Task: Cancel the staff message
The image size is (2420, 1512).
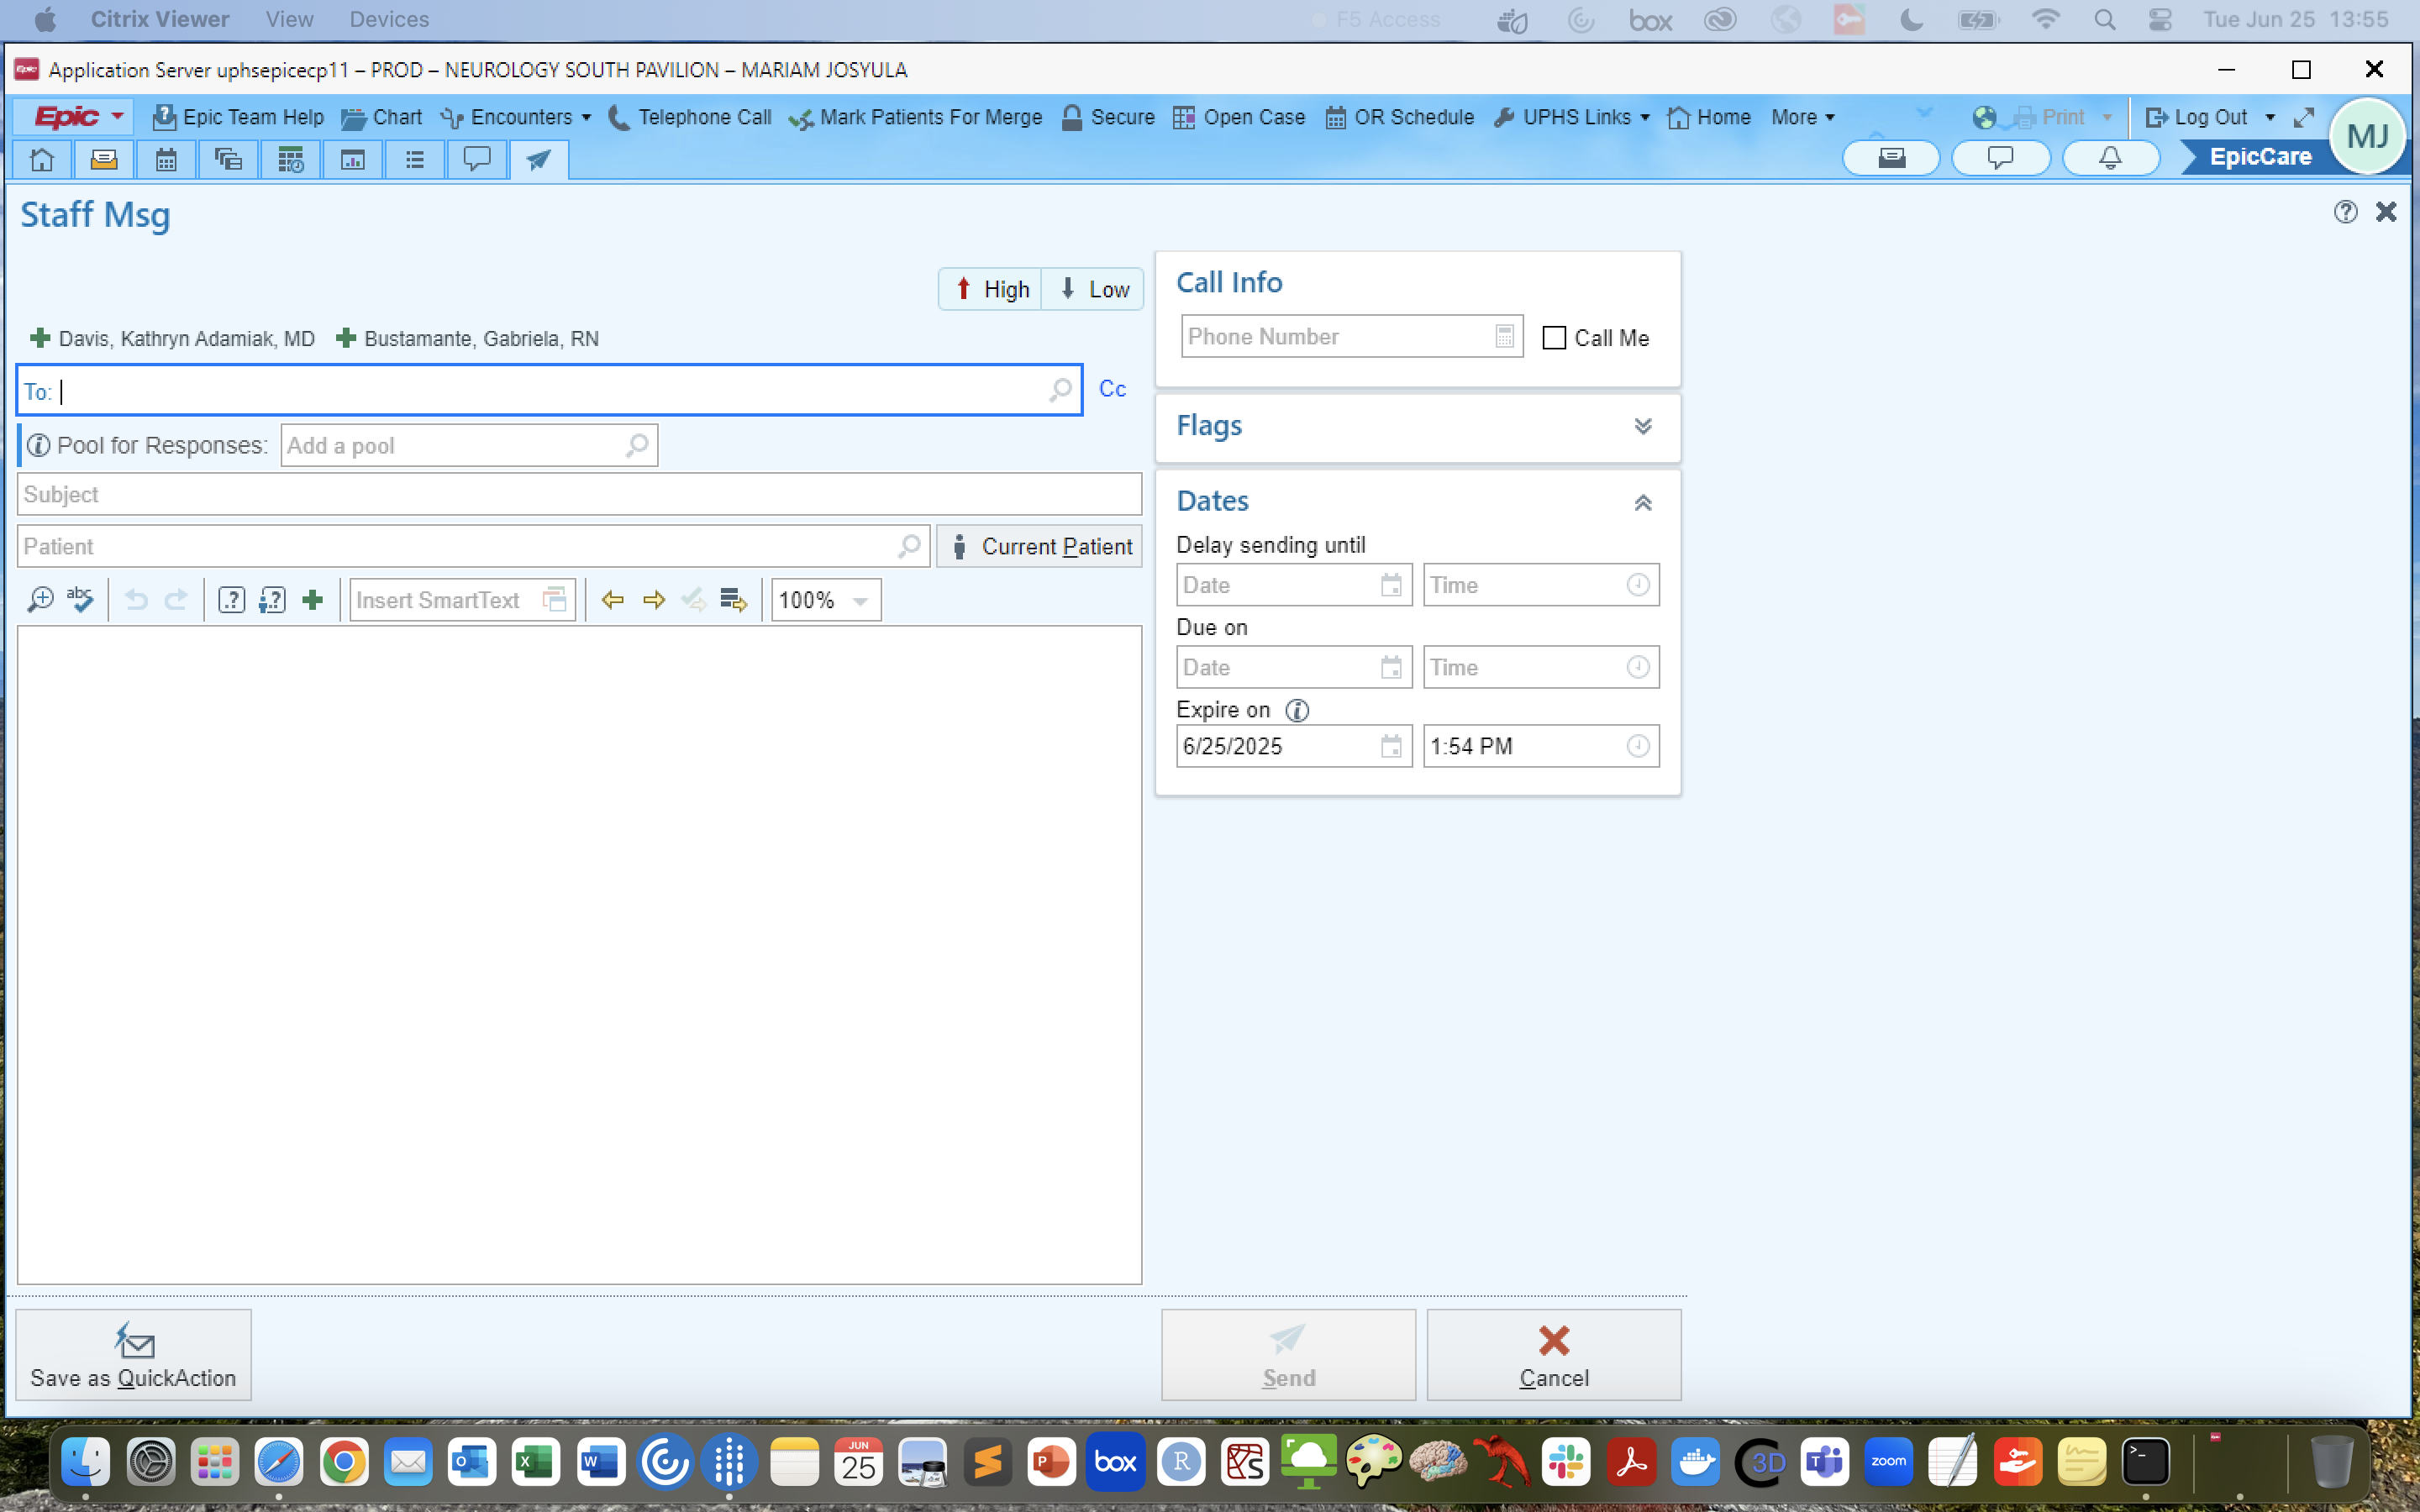Action: [x=1553, y=1354]
